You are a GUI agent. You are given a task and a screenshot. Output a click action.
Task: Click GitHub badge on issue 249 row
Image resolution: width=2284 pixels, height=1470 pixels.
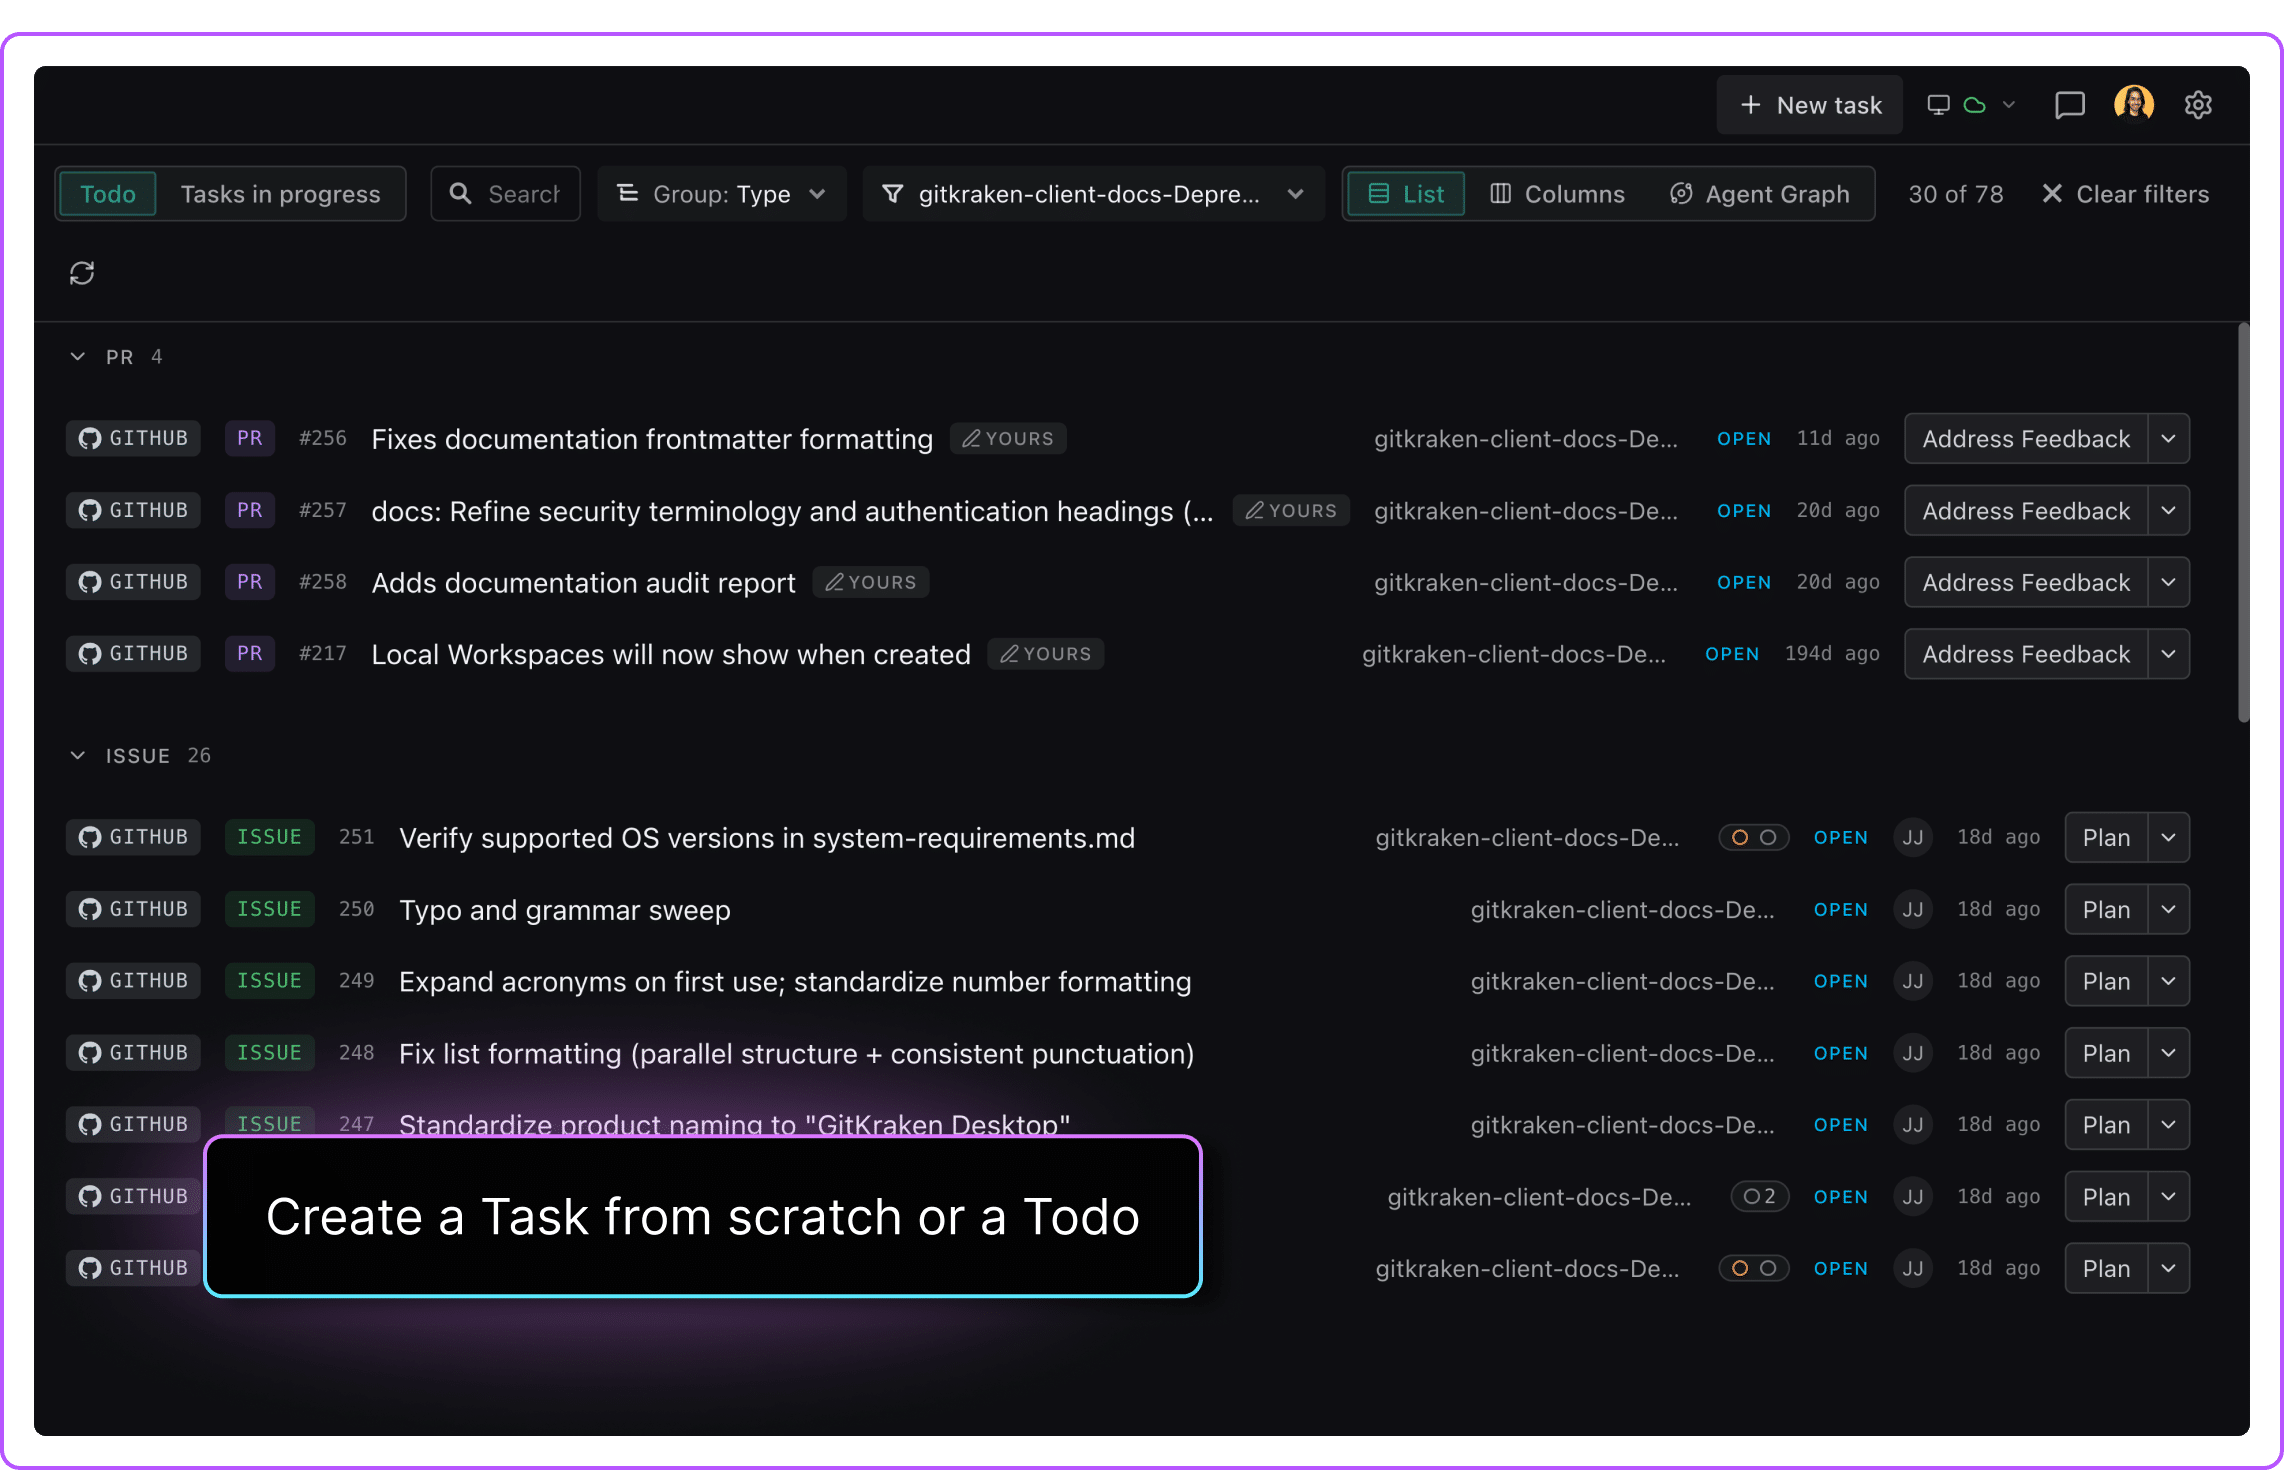pos(134,981)
